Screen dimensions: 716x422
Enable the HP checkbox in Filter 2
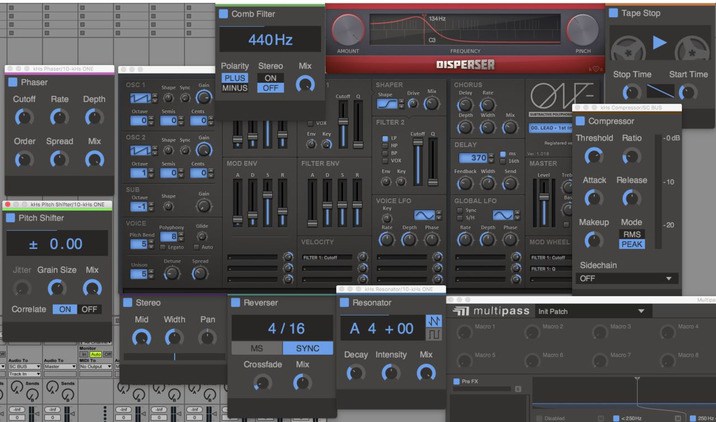(x=385, y=146)
